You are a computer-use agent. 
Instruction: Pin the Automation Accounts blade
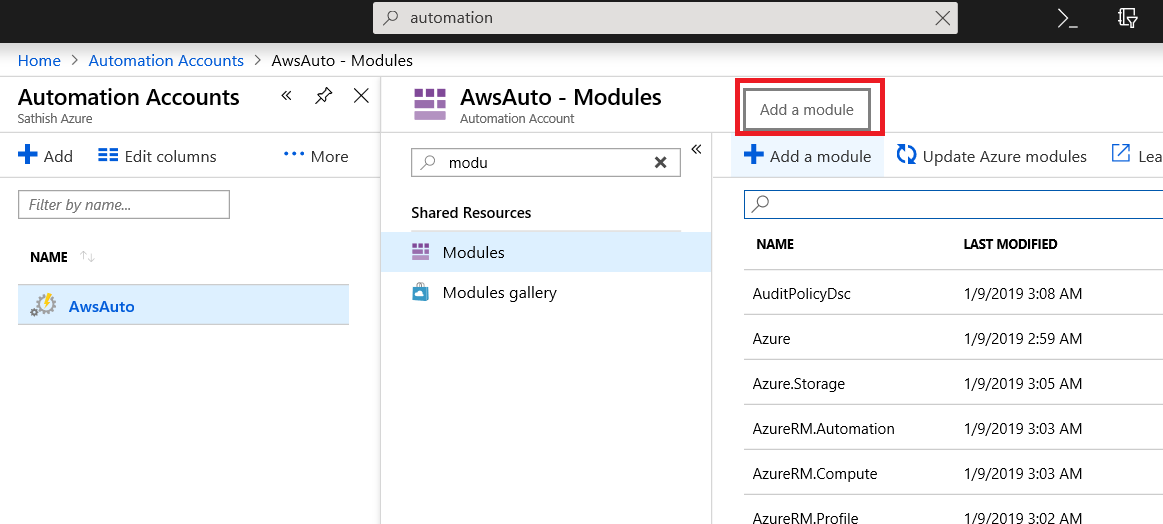click(x=323, y=96)
